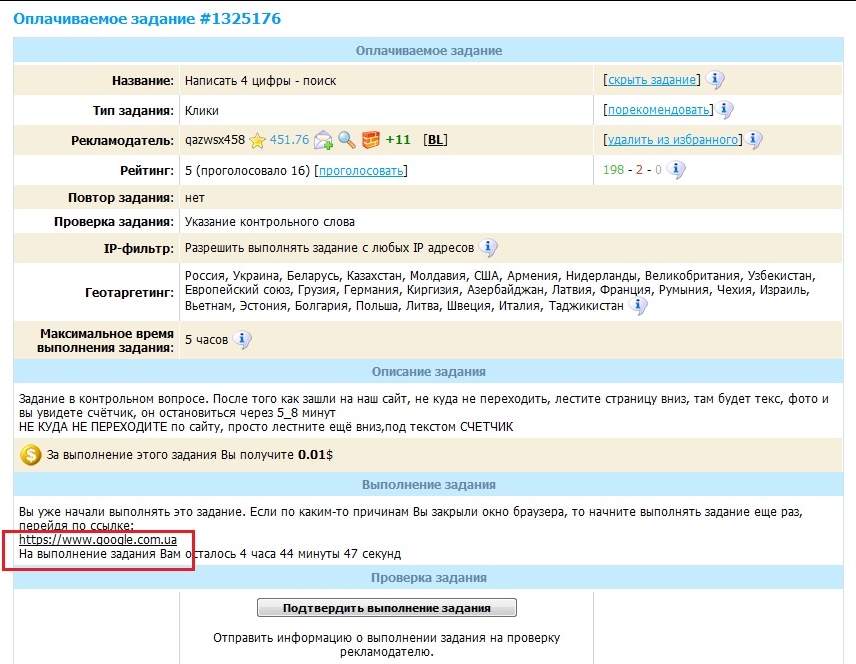856x664 pixels.
Task: Open the info bubble next to recommend link
Action: click(x=724, y=110)
